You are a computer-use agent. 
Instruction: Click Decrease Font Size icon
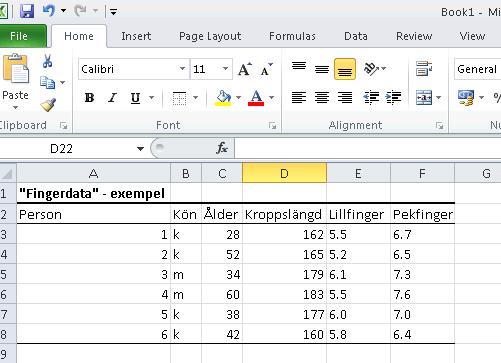pyautogui.click(x=267, y=69)
